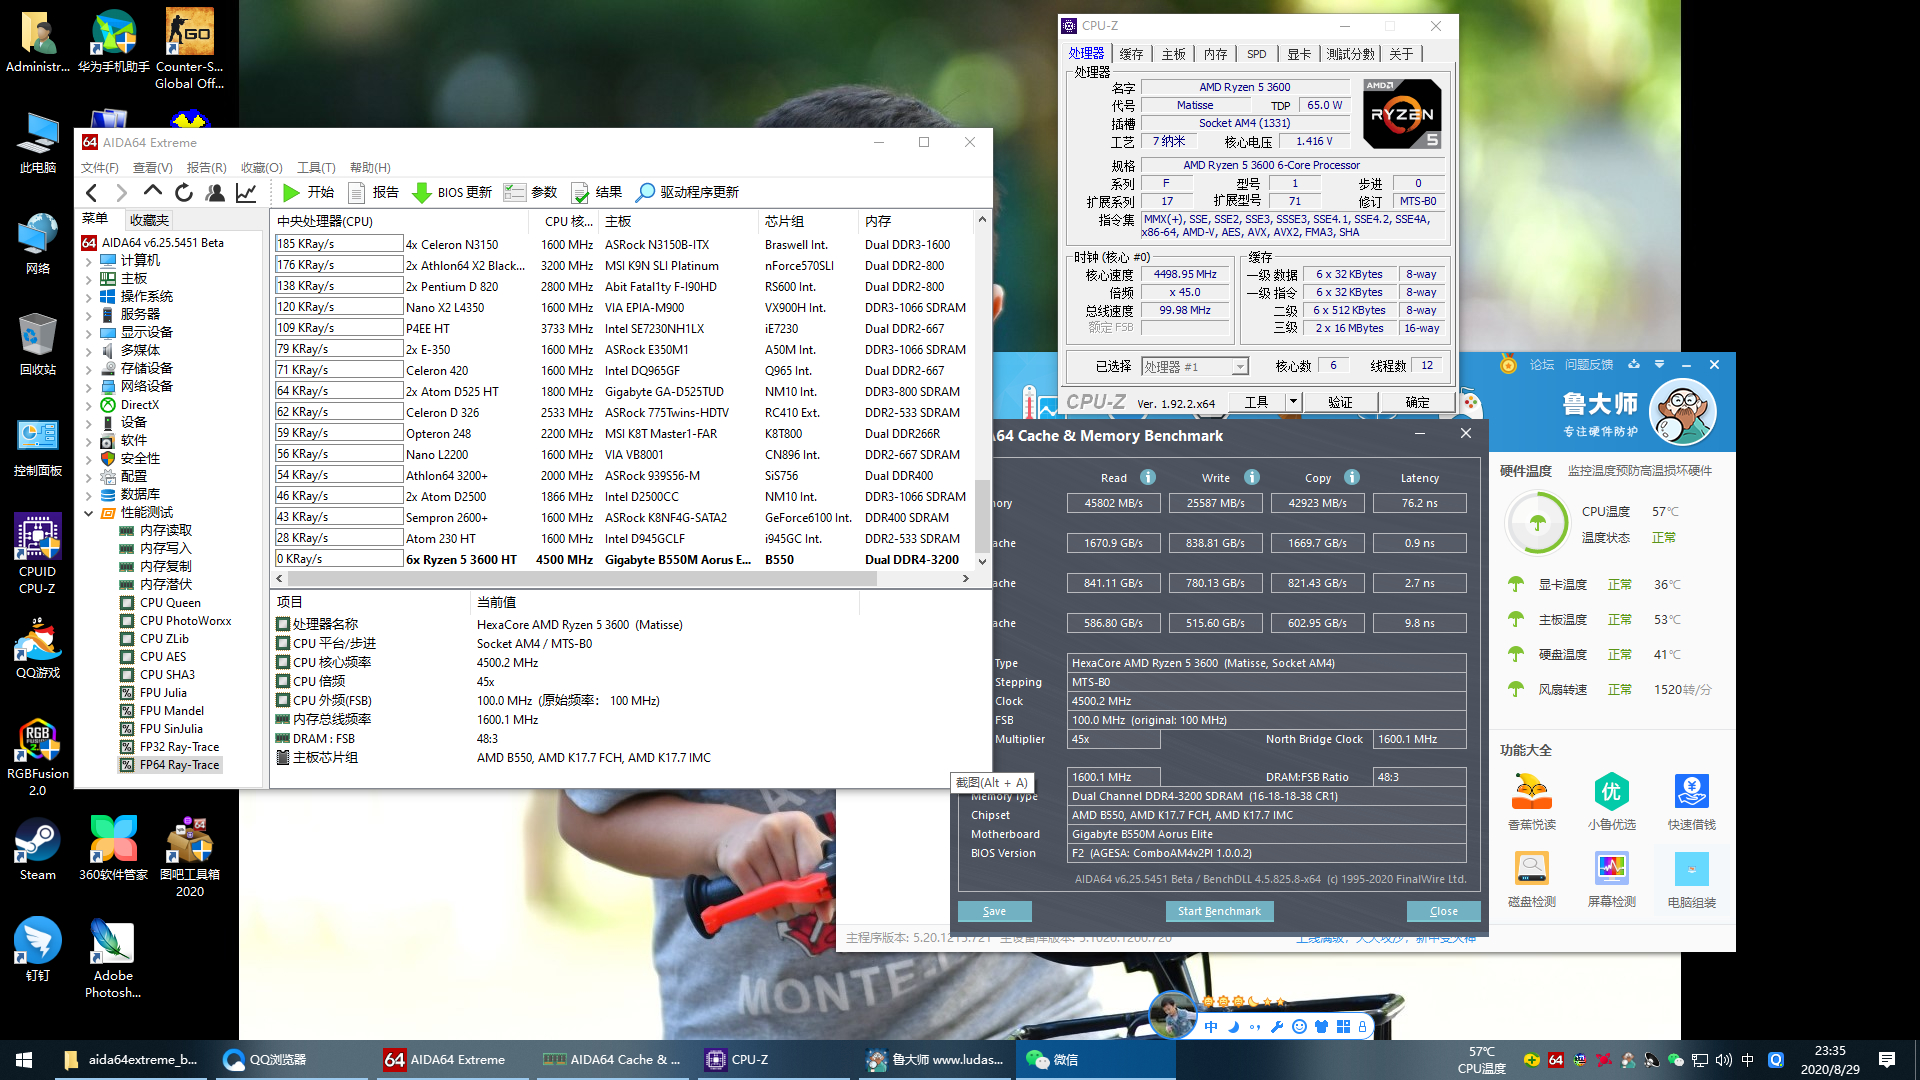1920x1080 pixels.
Task: Collapse the 性能测试 tree node
Action: (x=88, y=513)
